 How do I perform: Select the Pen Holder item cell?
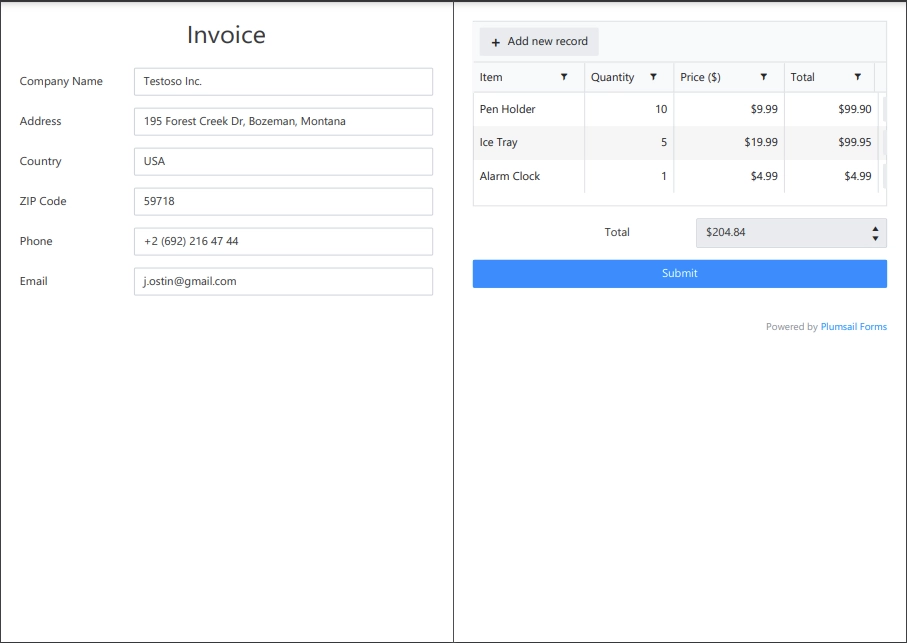529,109
